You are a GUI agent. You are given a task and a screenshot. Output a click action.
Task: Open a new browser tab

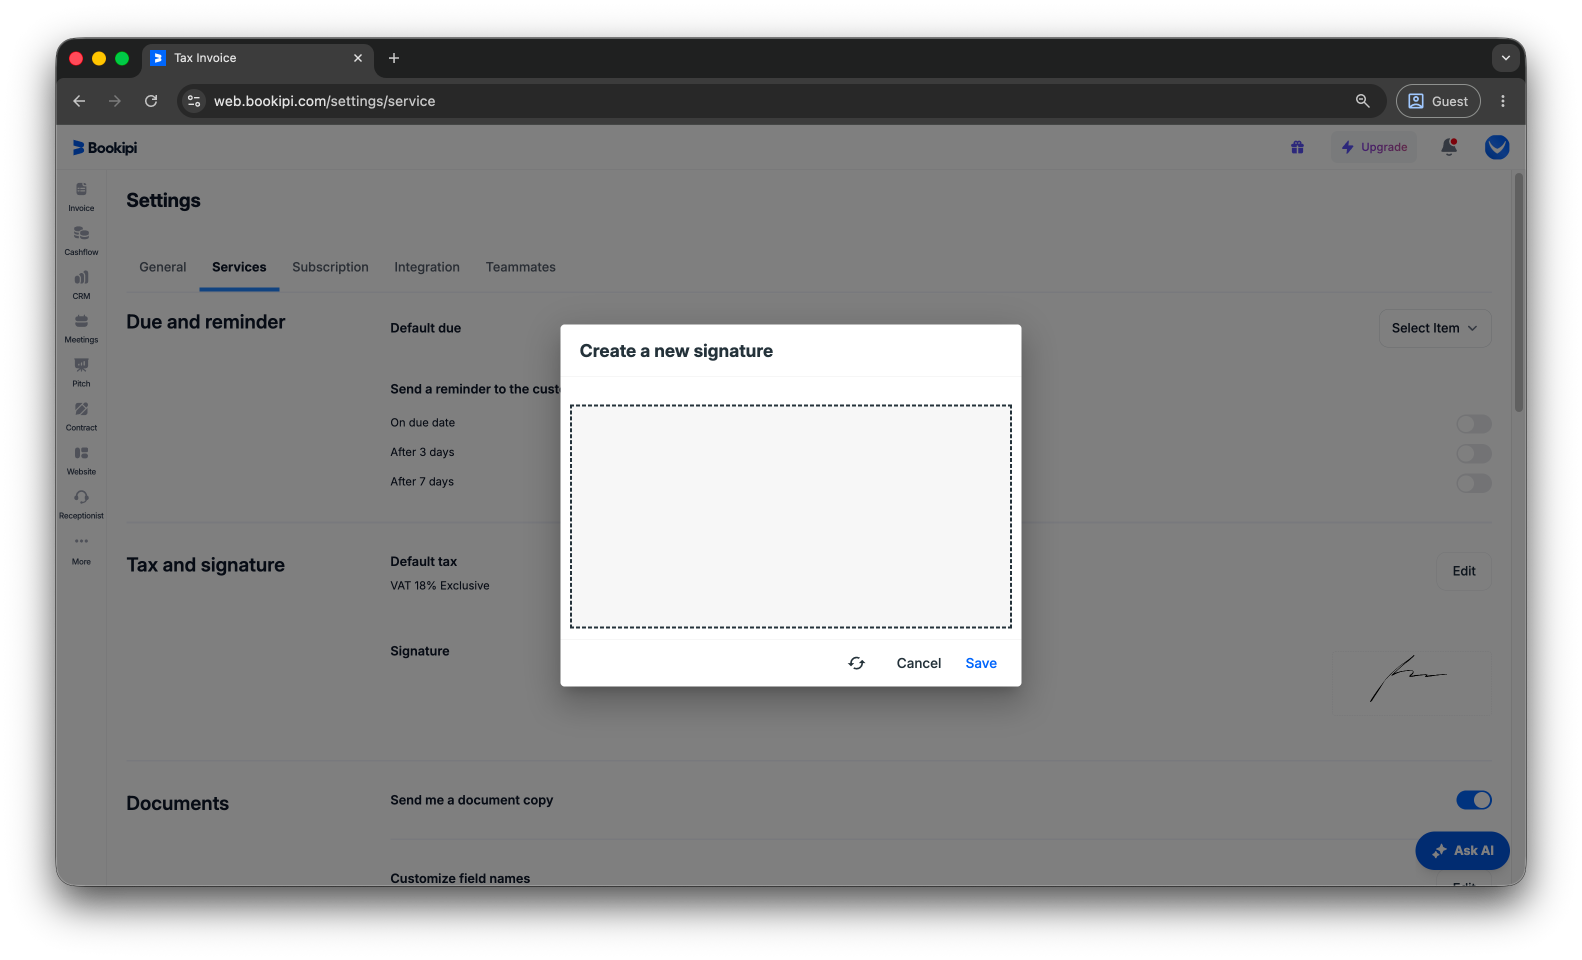click(394, 58)
